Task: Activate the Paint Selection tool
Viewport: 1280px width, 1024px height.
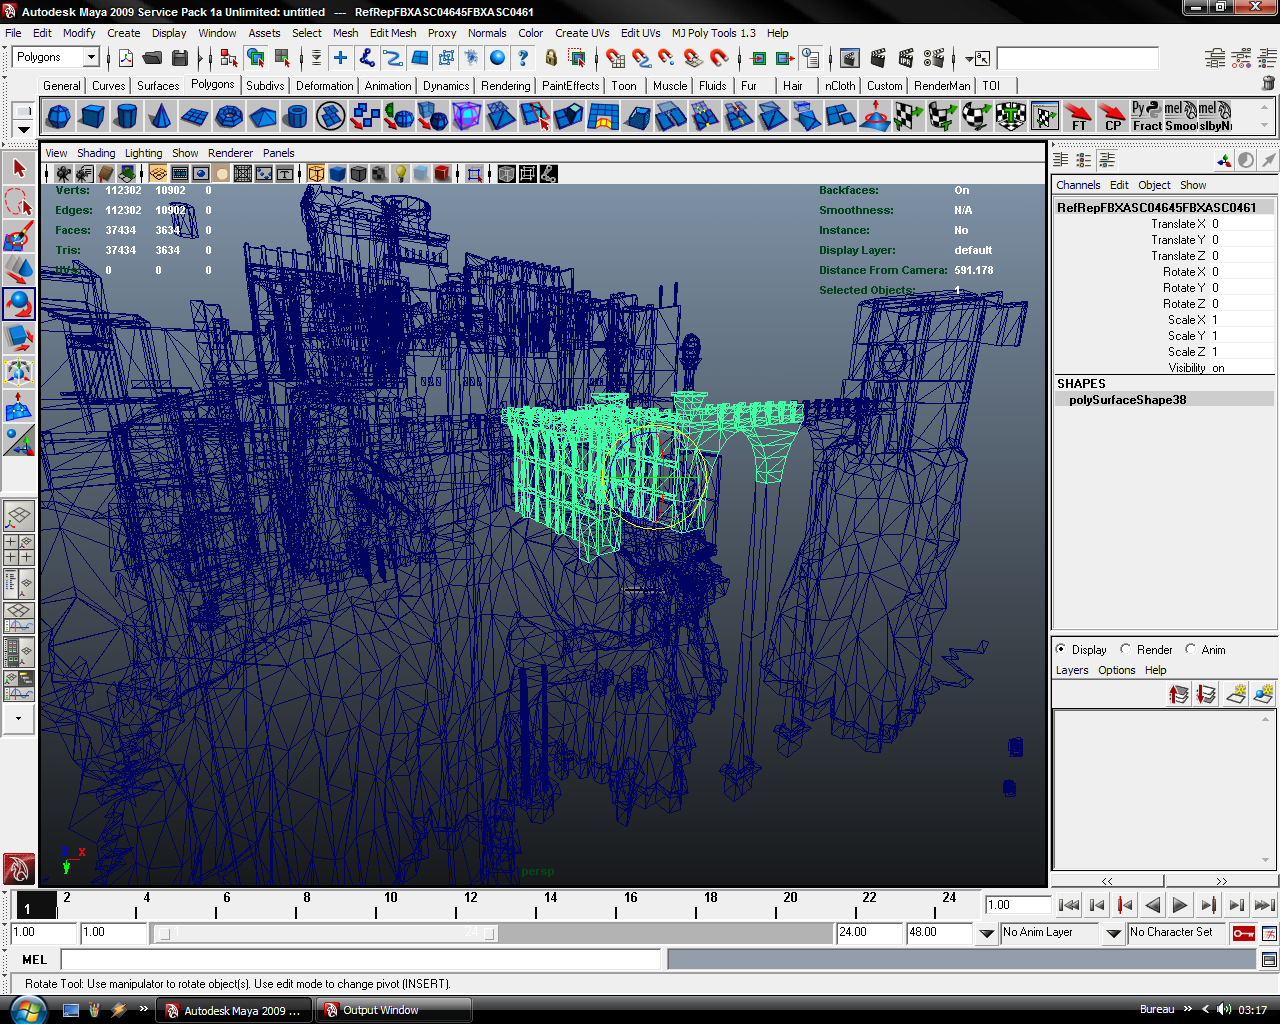Action: (19, 236)
